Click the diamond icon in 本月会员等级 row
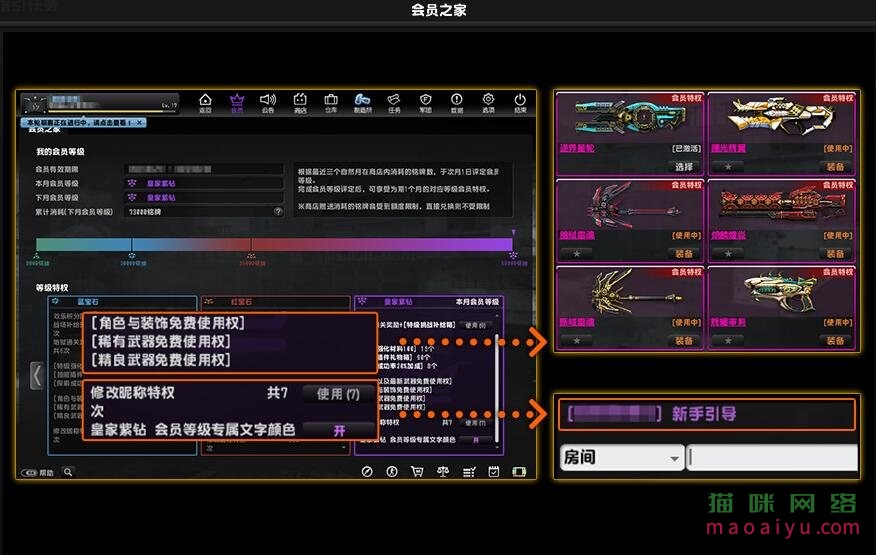876x555 pixels. coord(132,183)
